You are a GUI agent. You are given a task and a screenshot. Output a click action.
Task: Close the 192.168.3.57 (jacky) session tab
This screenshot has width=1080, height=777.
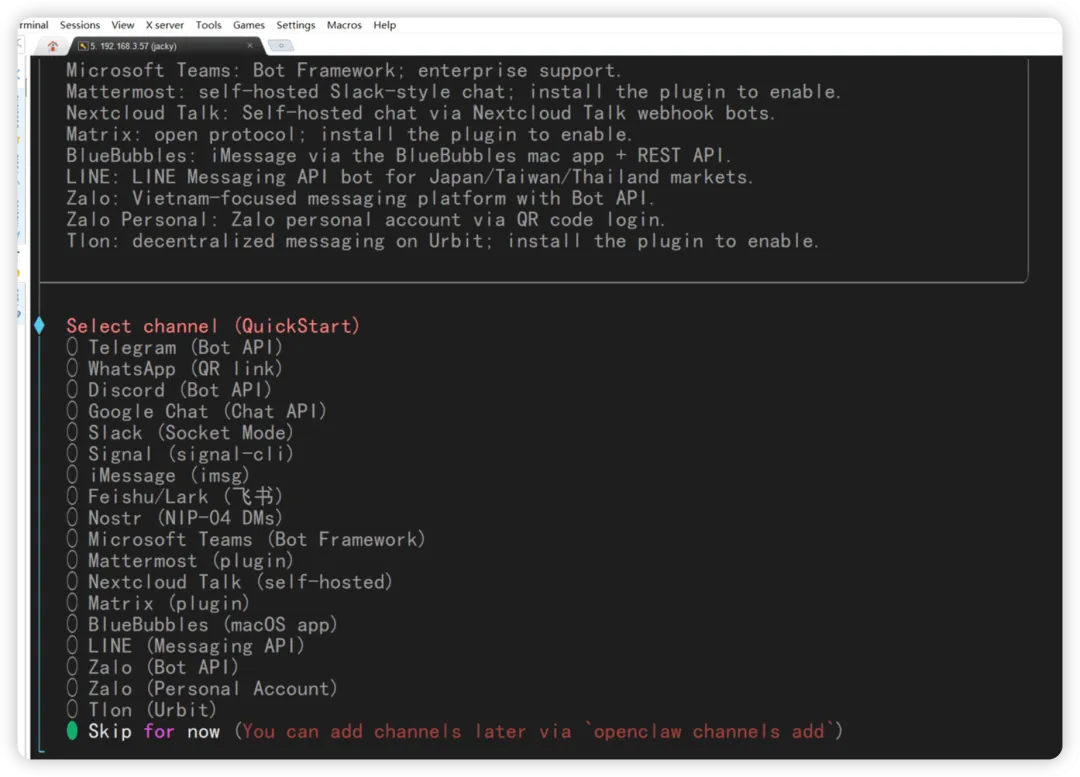pos(249,45)
